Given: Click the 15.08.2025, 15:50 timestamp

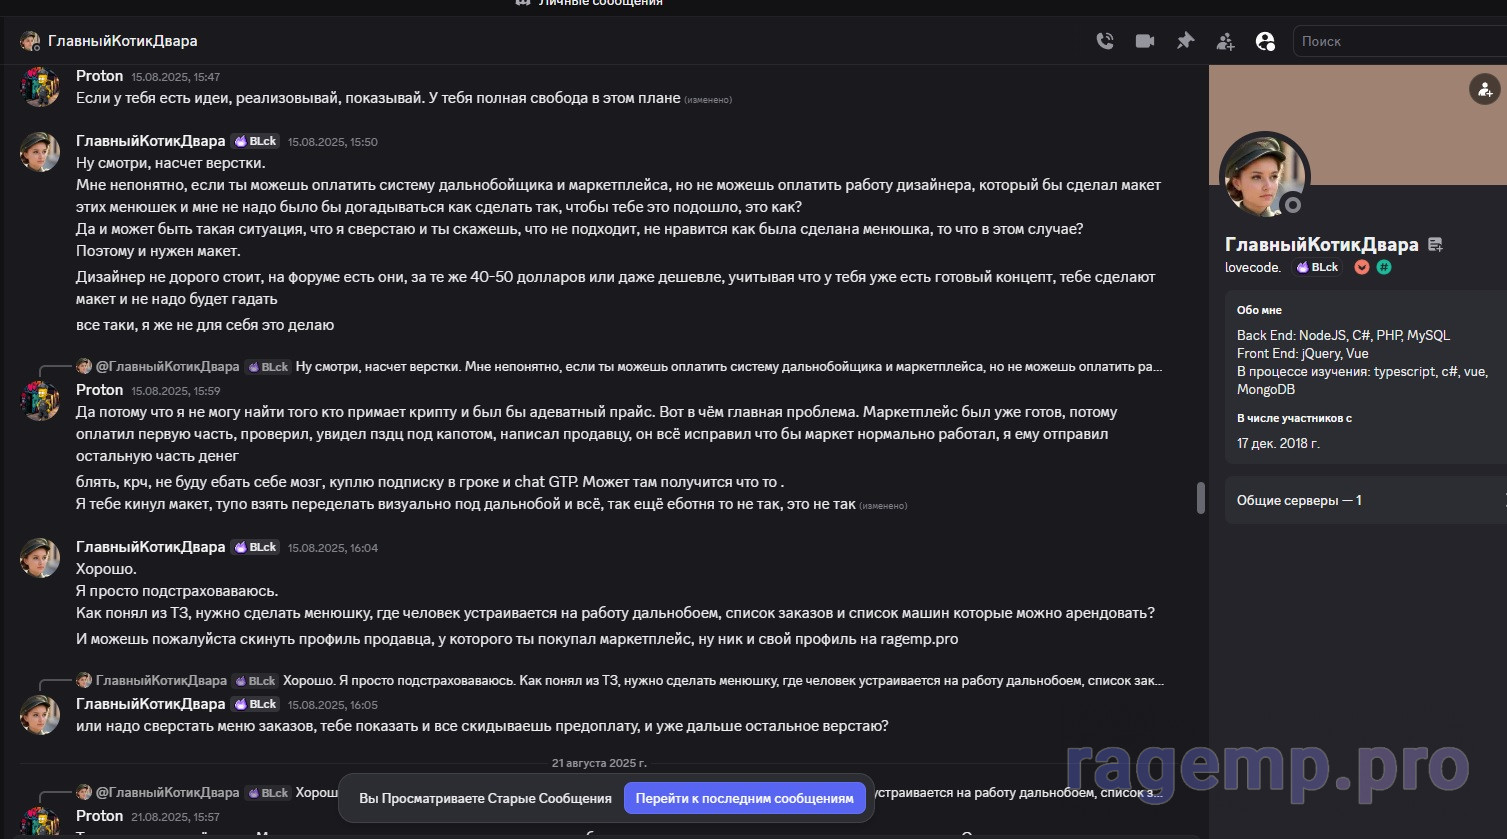Looking at the screenshot, I should [x=333, y=142].
